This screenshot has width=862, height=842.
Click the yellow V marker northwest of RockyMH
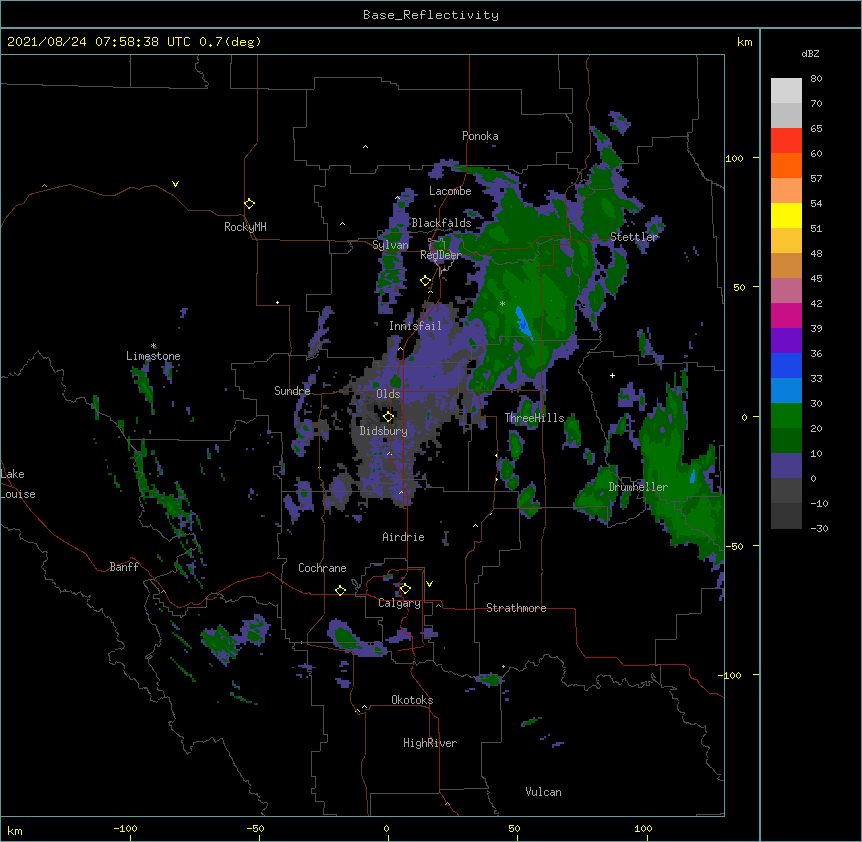[x=175, y=184]
